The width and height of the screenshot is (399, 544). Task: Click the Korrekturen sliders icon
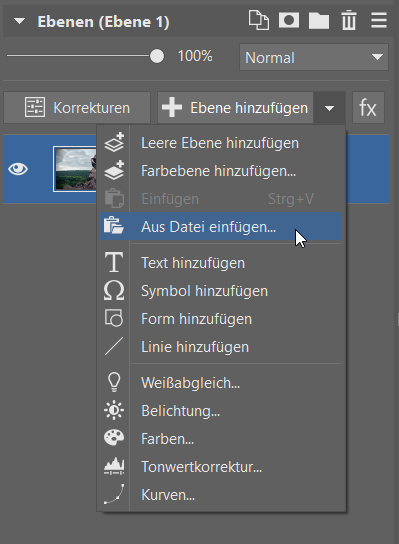pos(35,107)
